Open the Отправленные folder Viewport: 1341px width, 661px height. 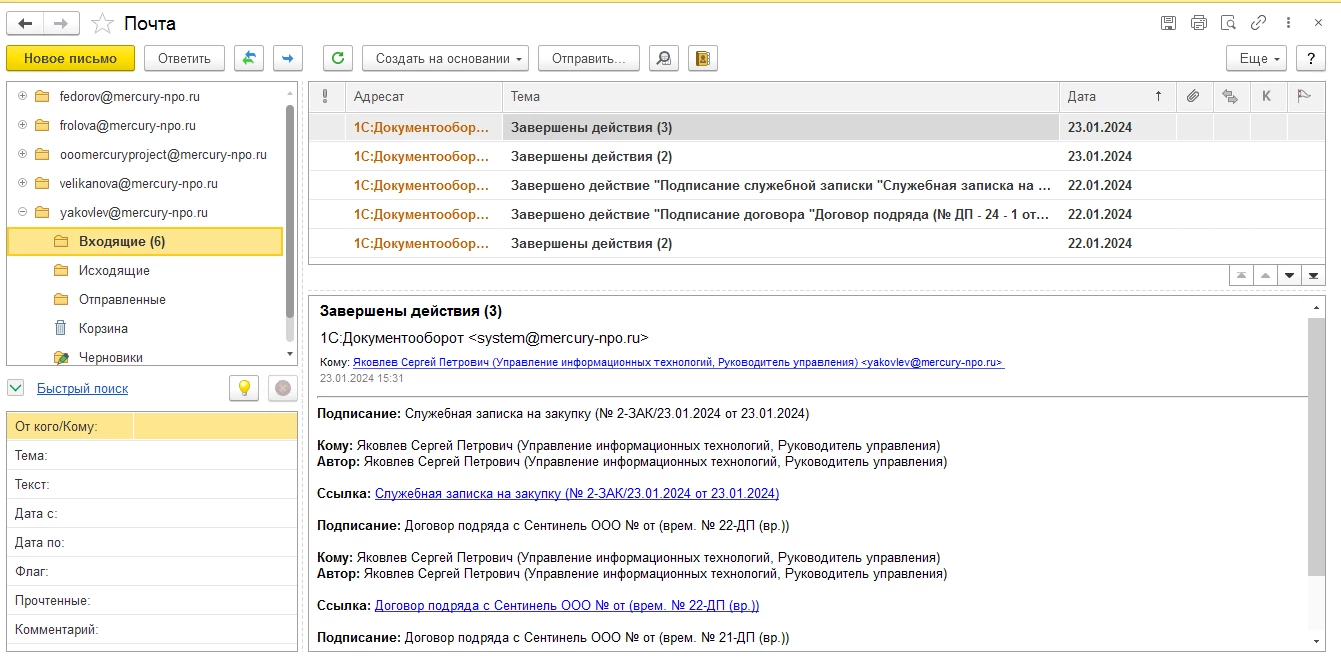122,299
